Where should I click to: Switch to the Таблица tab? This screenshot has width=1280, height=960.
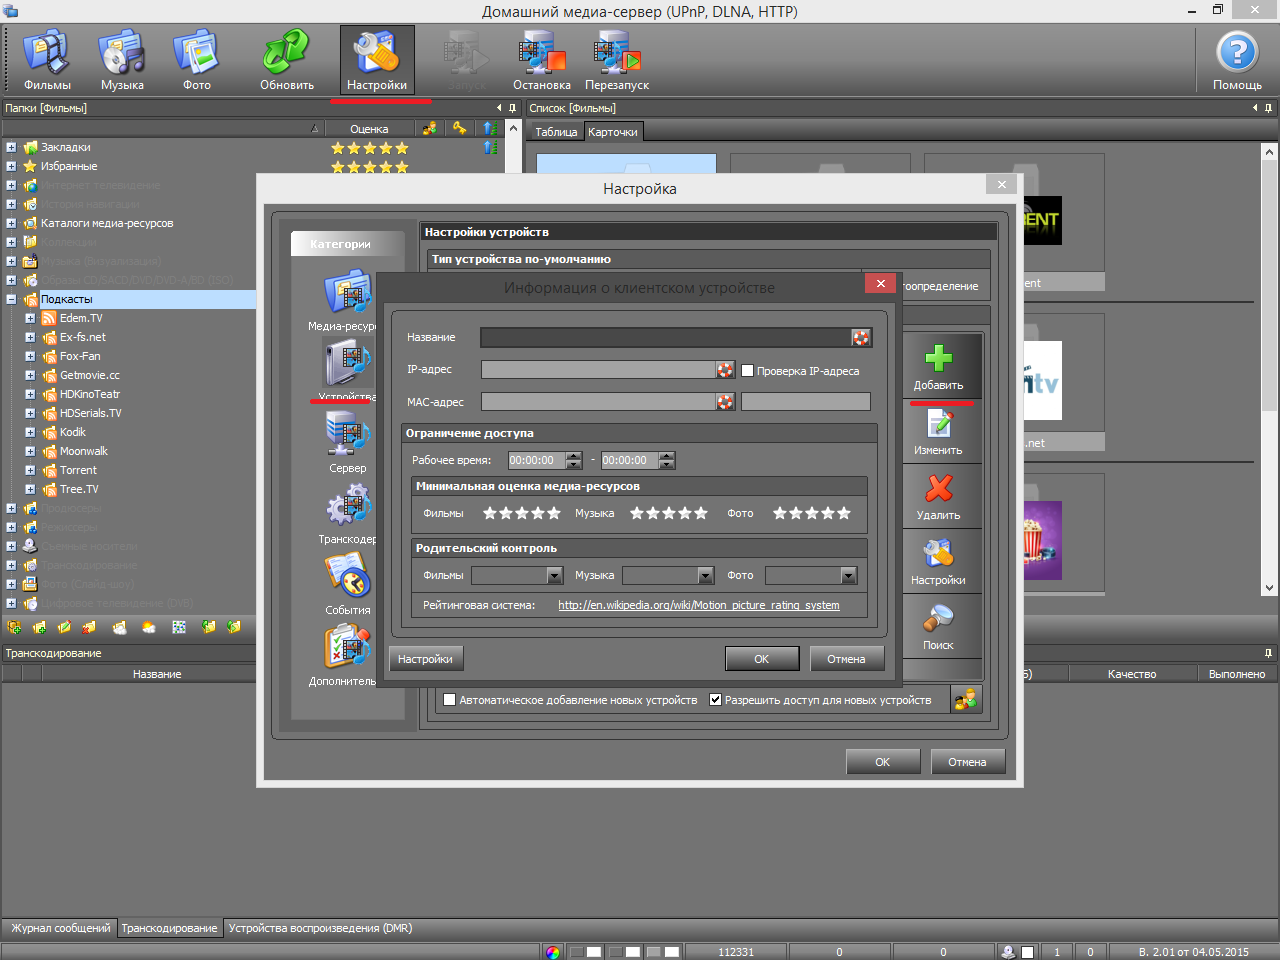[x=556, y=132]
